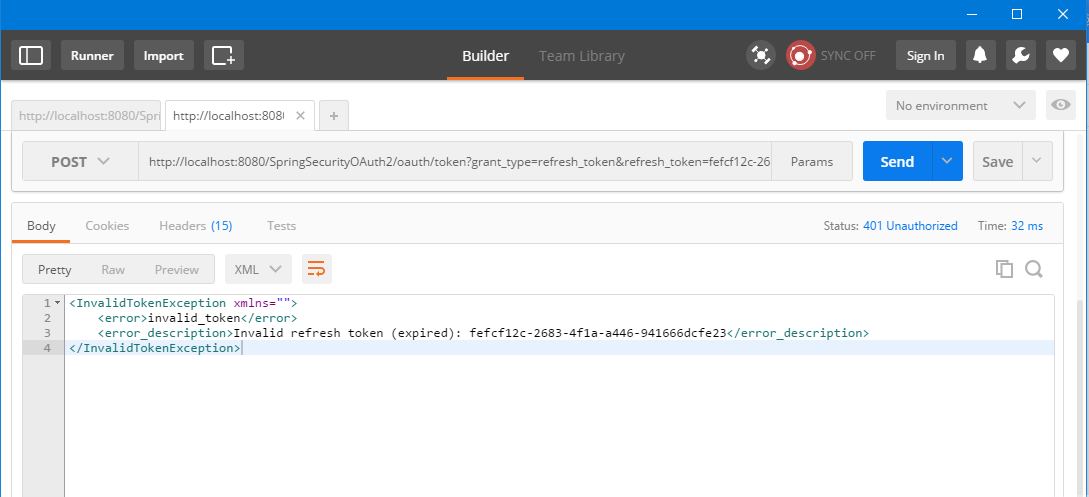Select the response Body tab
This screenshot has width=1089, height=497.
coord(41,226)
